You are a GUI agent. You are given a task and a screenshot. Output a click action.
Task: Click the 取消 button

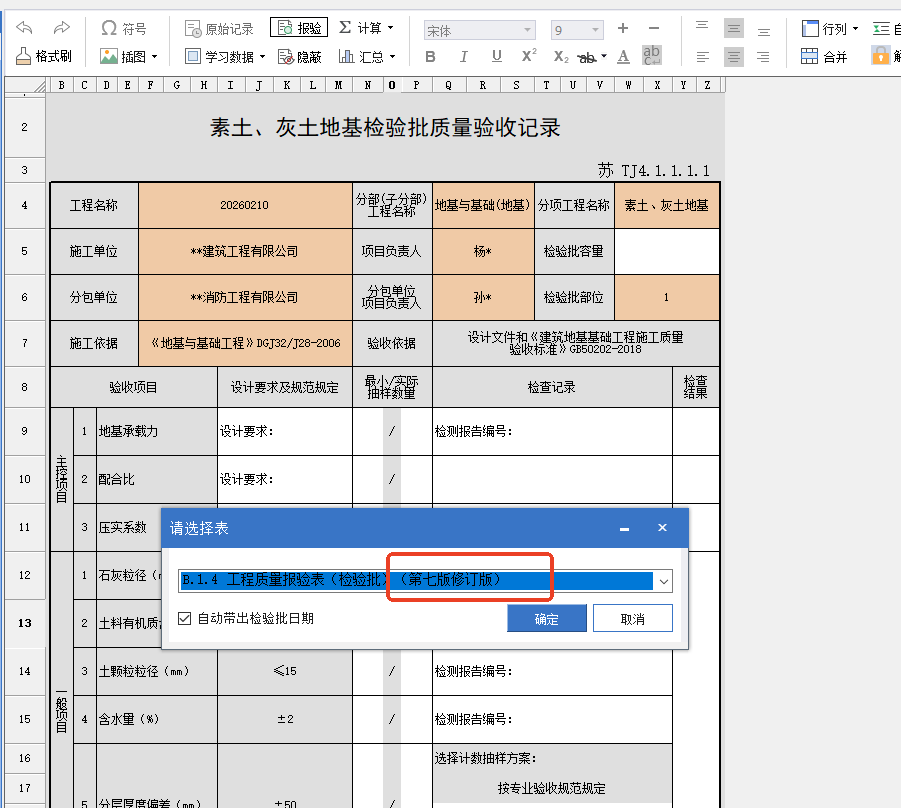tap(632, 619)
